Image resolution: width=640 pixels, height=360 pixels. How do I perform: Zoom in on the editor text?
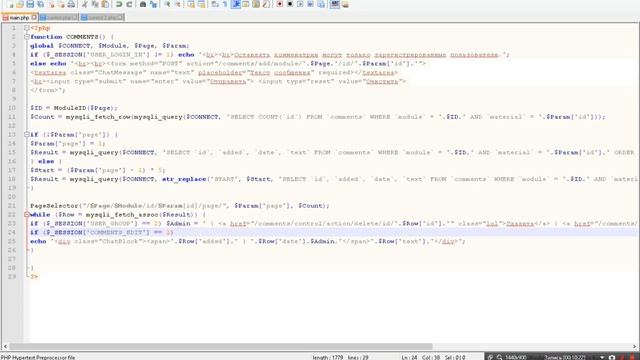coord(167,4)
